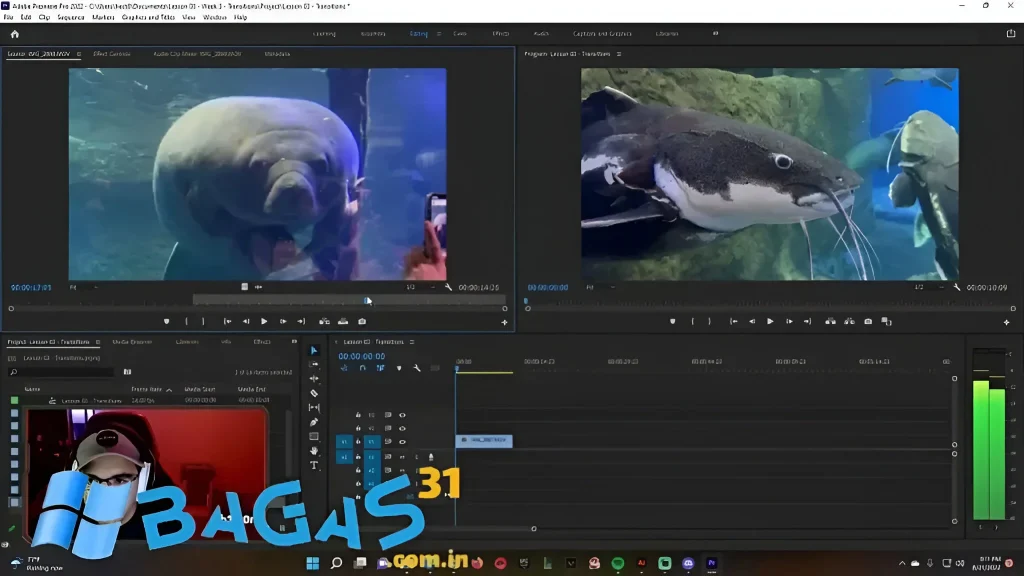
Task: Click New Bin icon in Project panel
Action: click(127, 372)
